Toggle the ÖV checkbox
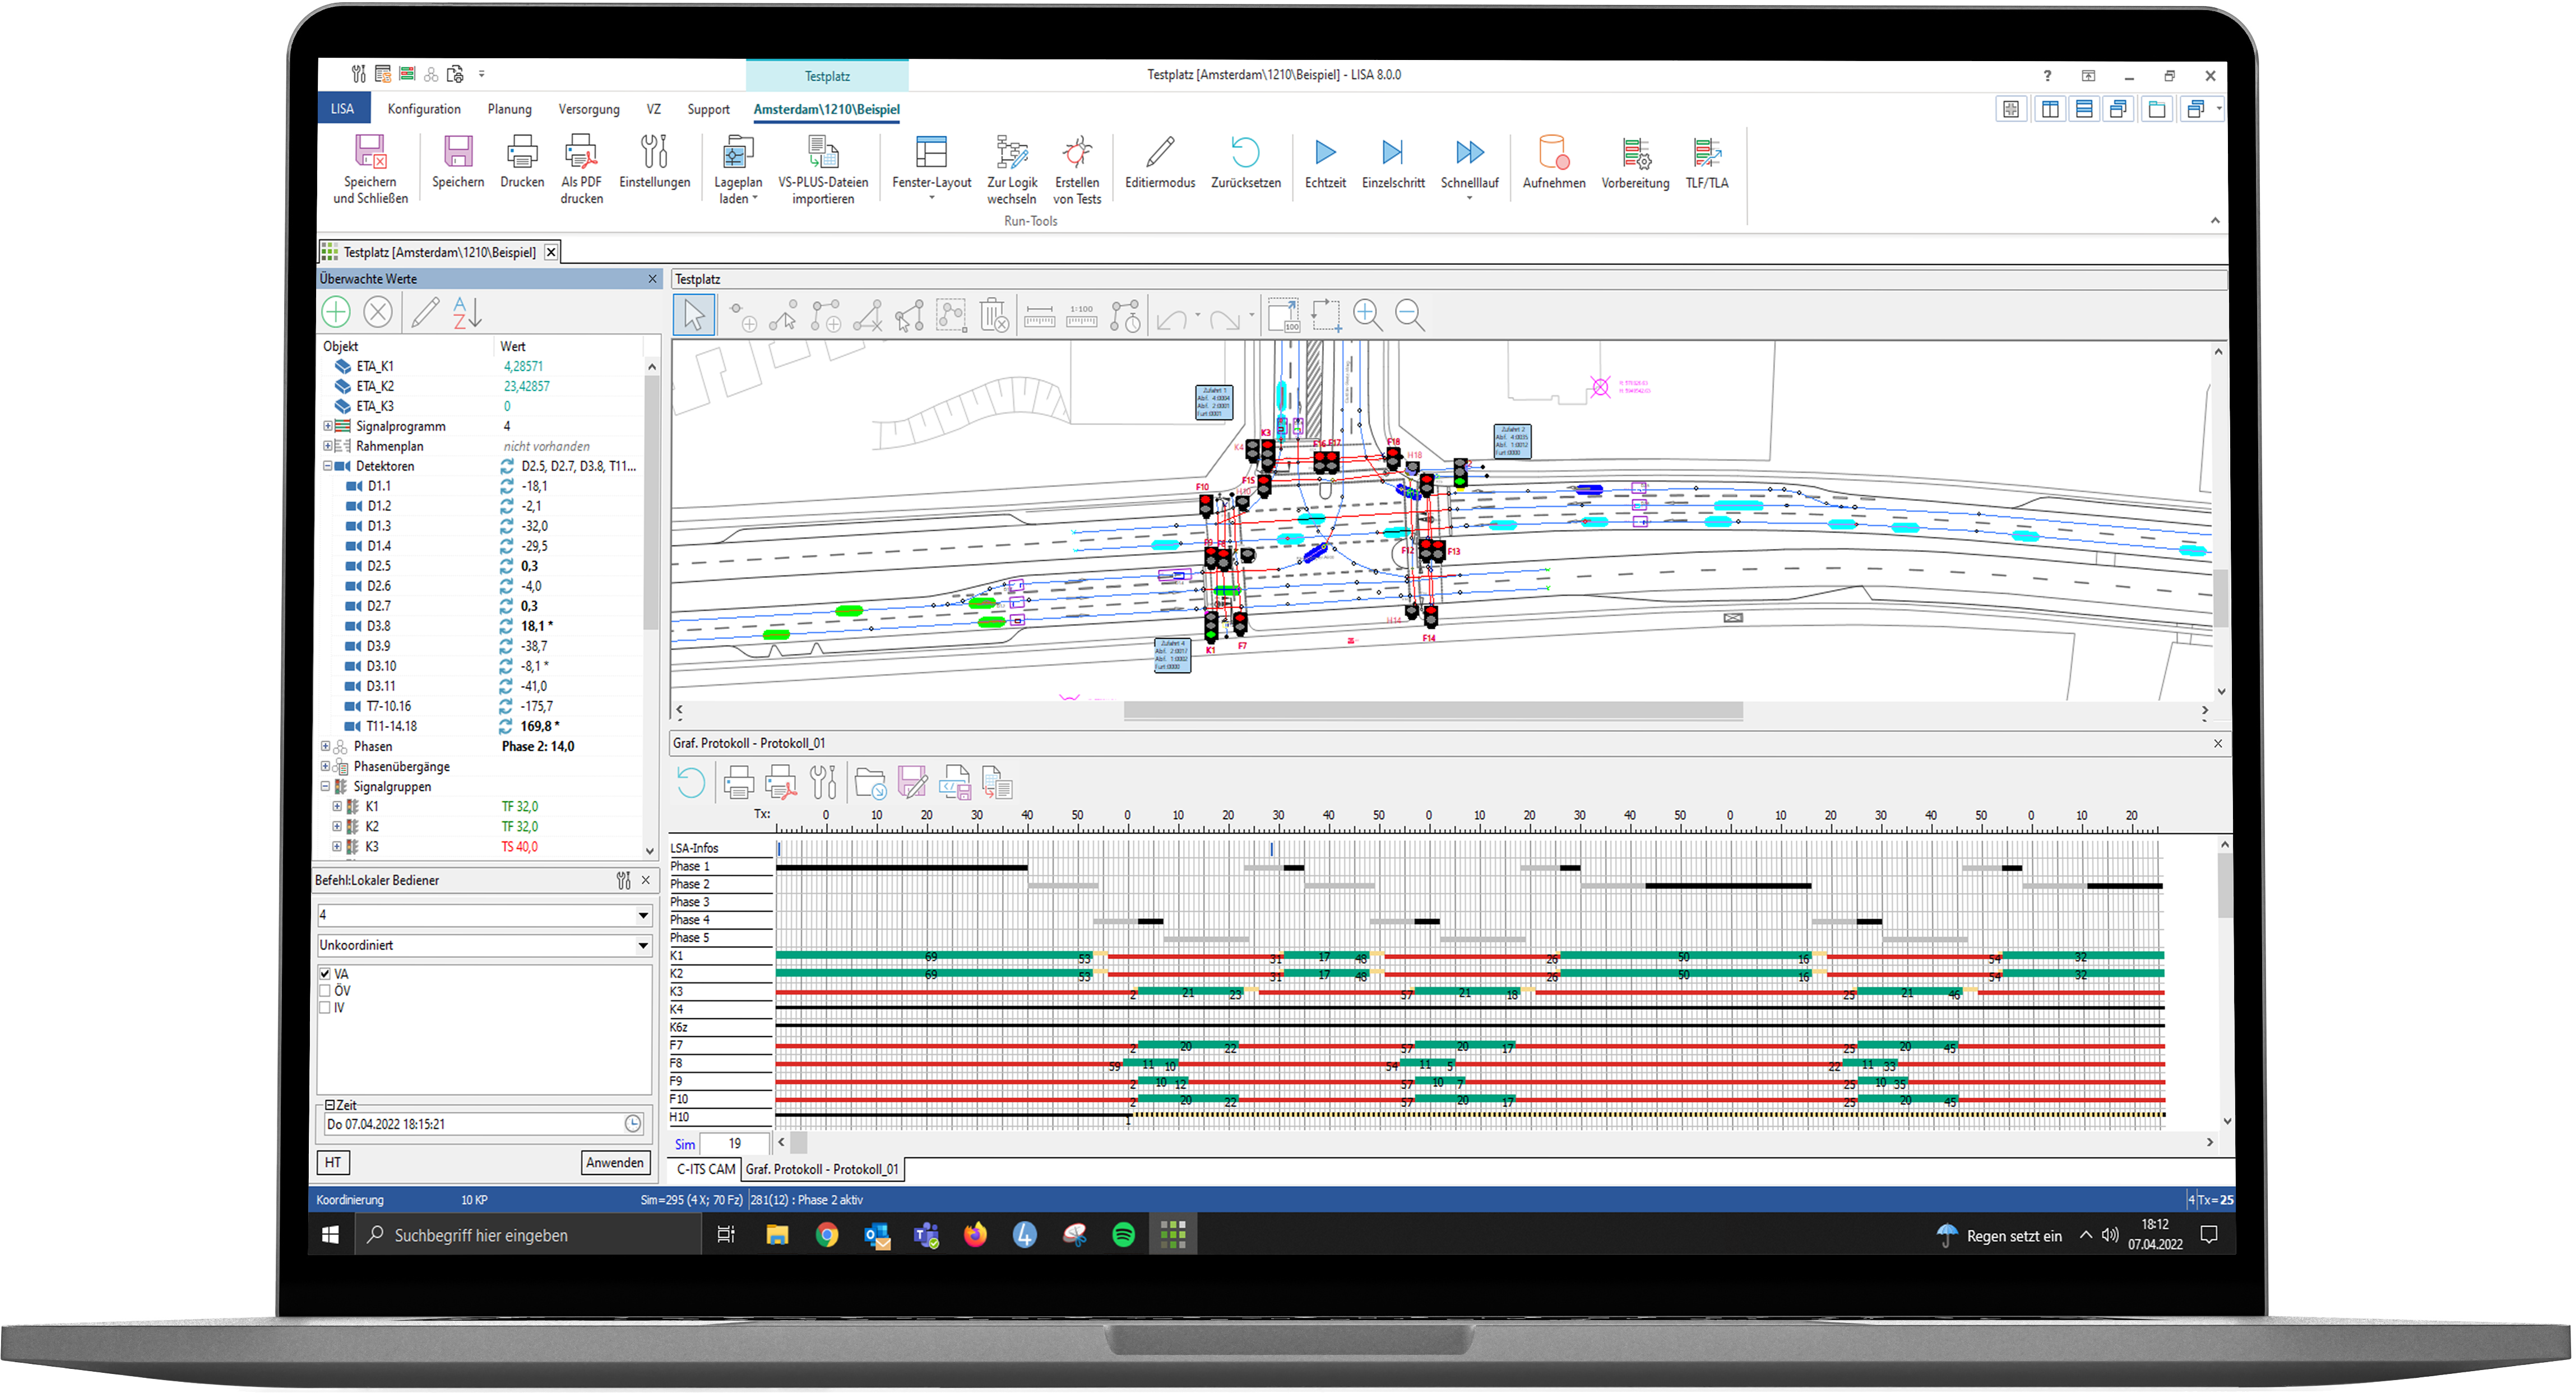The height and width of the screenshot is (1393, 2576). (x=325, y=991)
